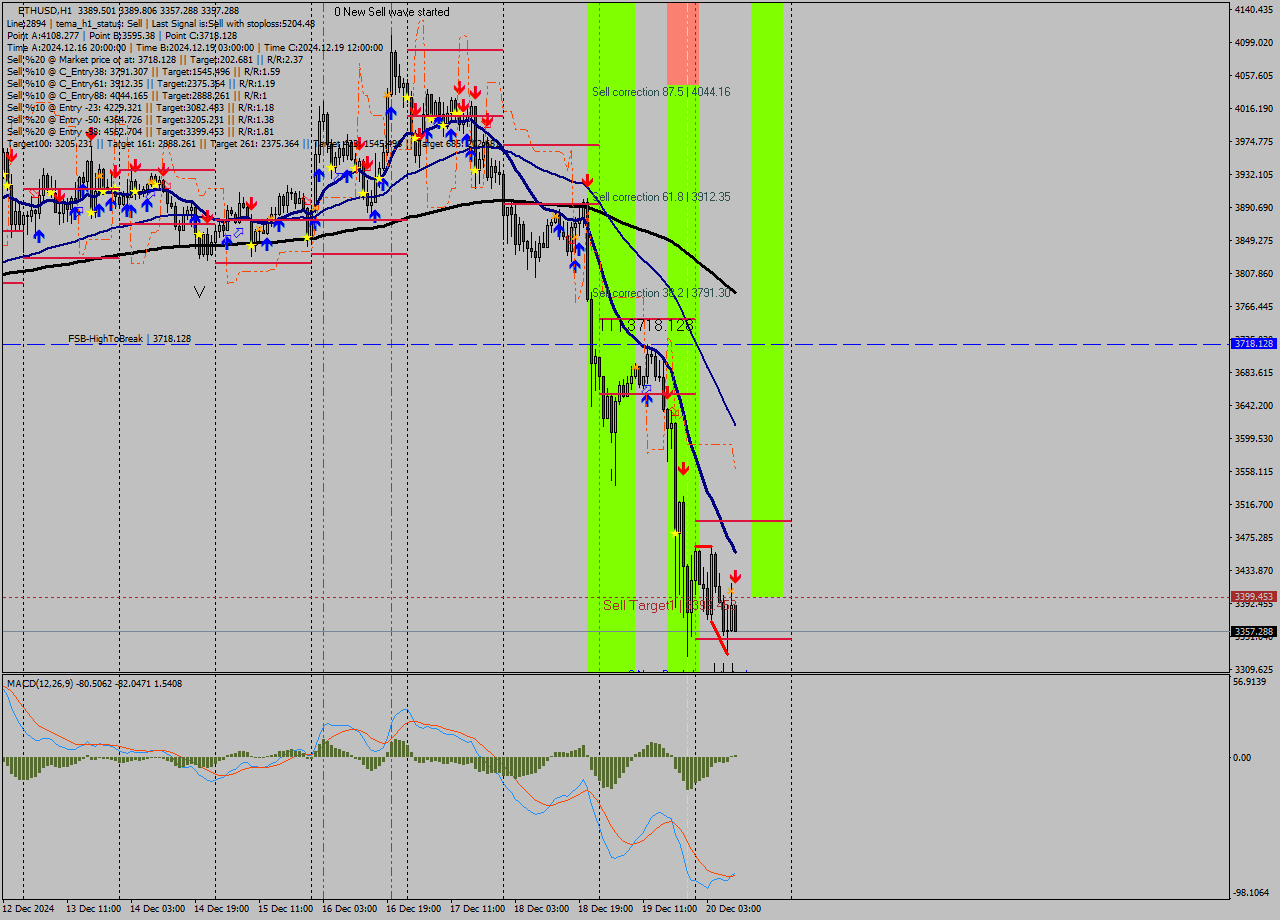Click the 'Sell correction 61.8 | 3912.35' label

(661, 197)
